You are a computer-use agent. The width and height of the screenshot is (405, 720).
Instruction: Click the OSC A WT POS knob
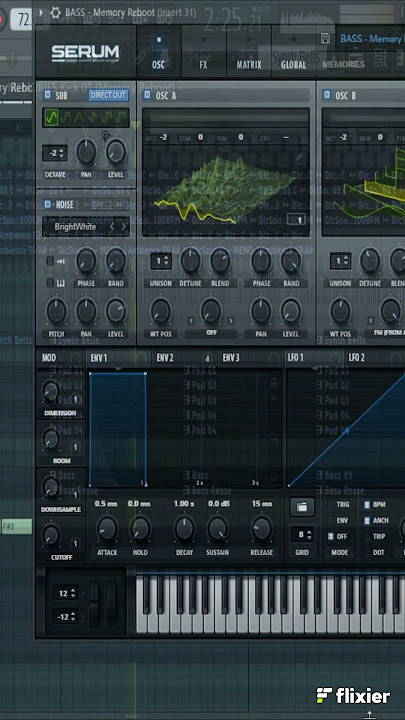pyautogui.click(x=161, y=310)
